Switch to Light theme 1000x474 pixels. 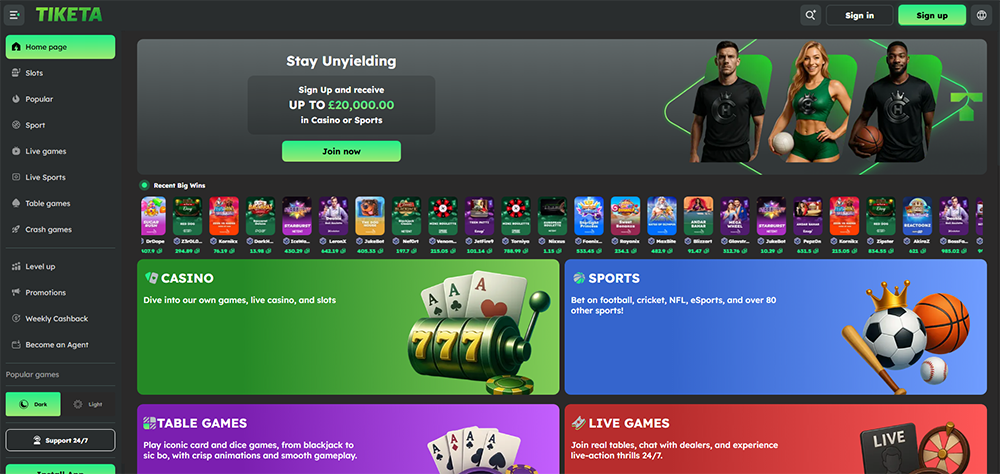[88, 404]
